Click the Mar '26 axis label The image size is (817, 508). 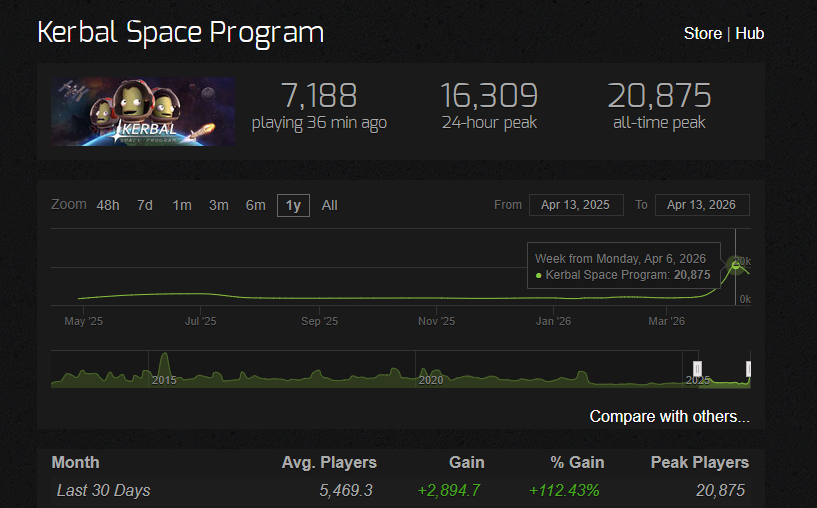666,321
